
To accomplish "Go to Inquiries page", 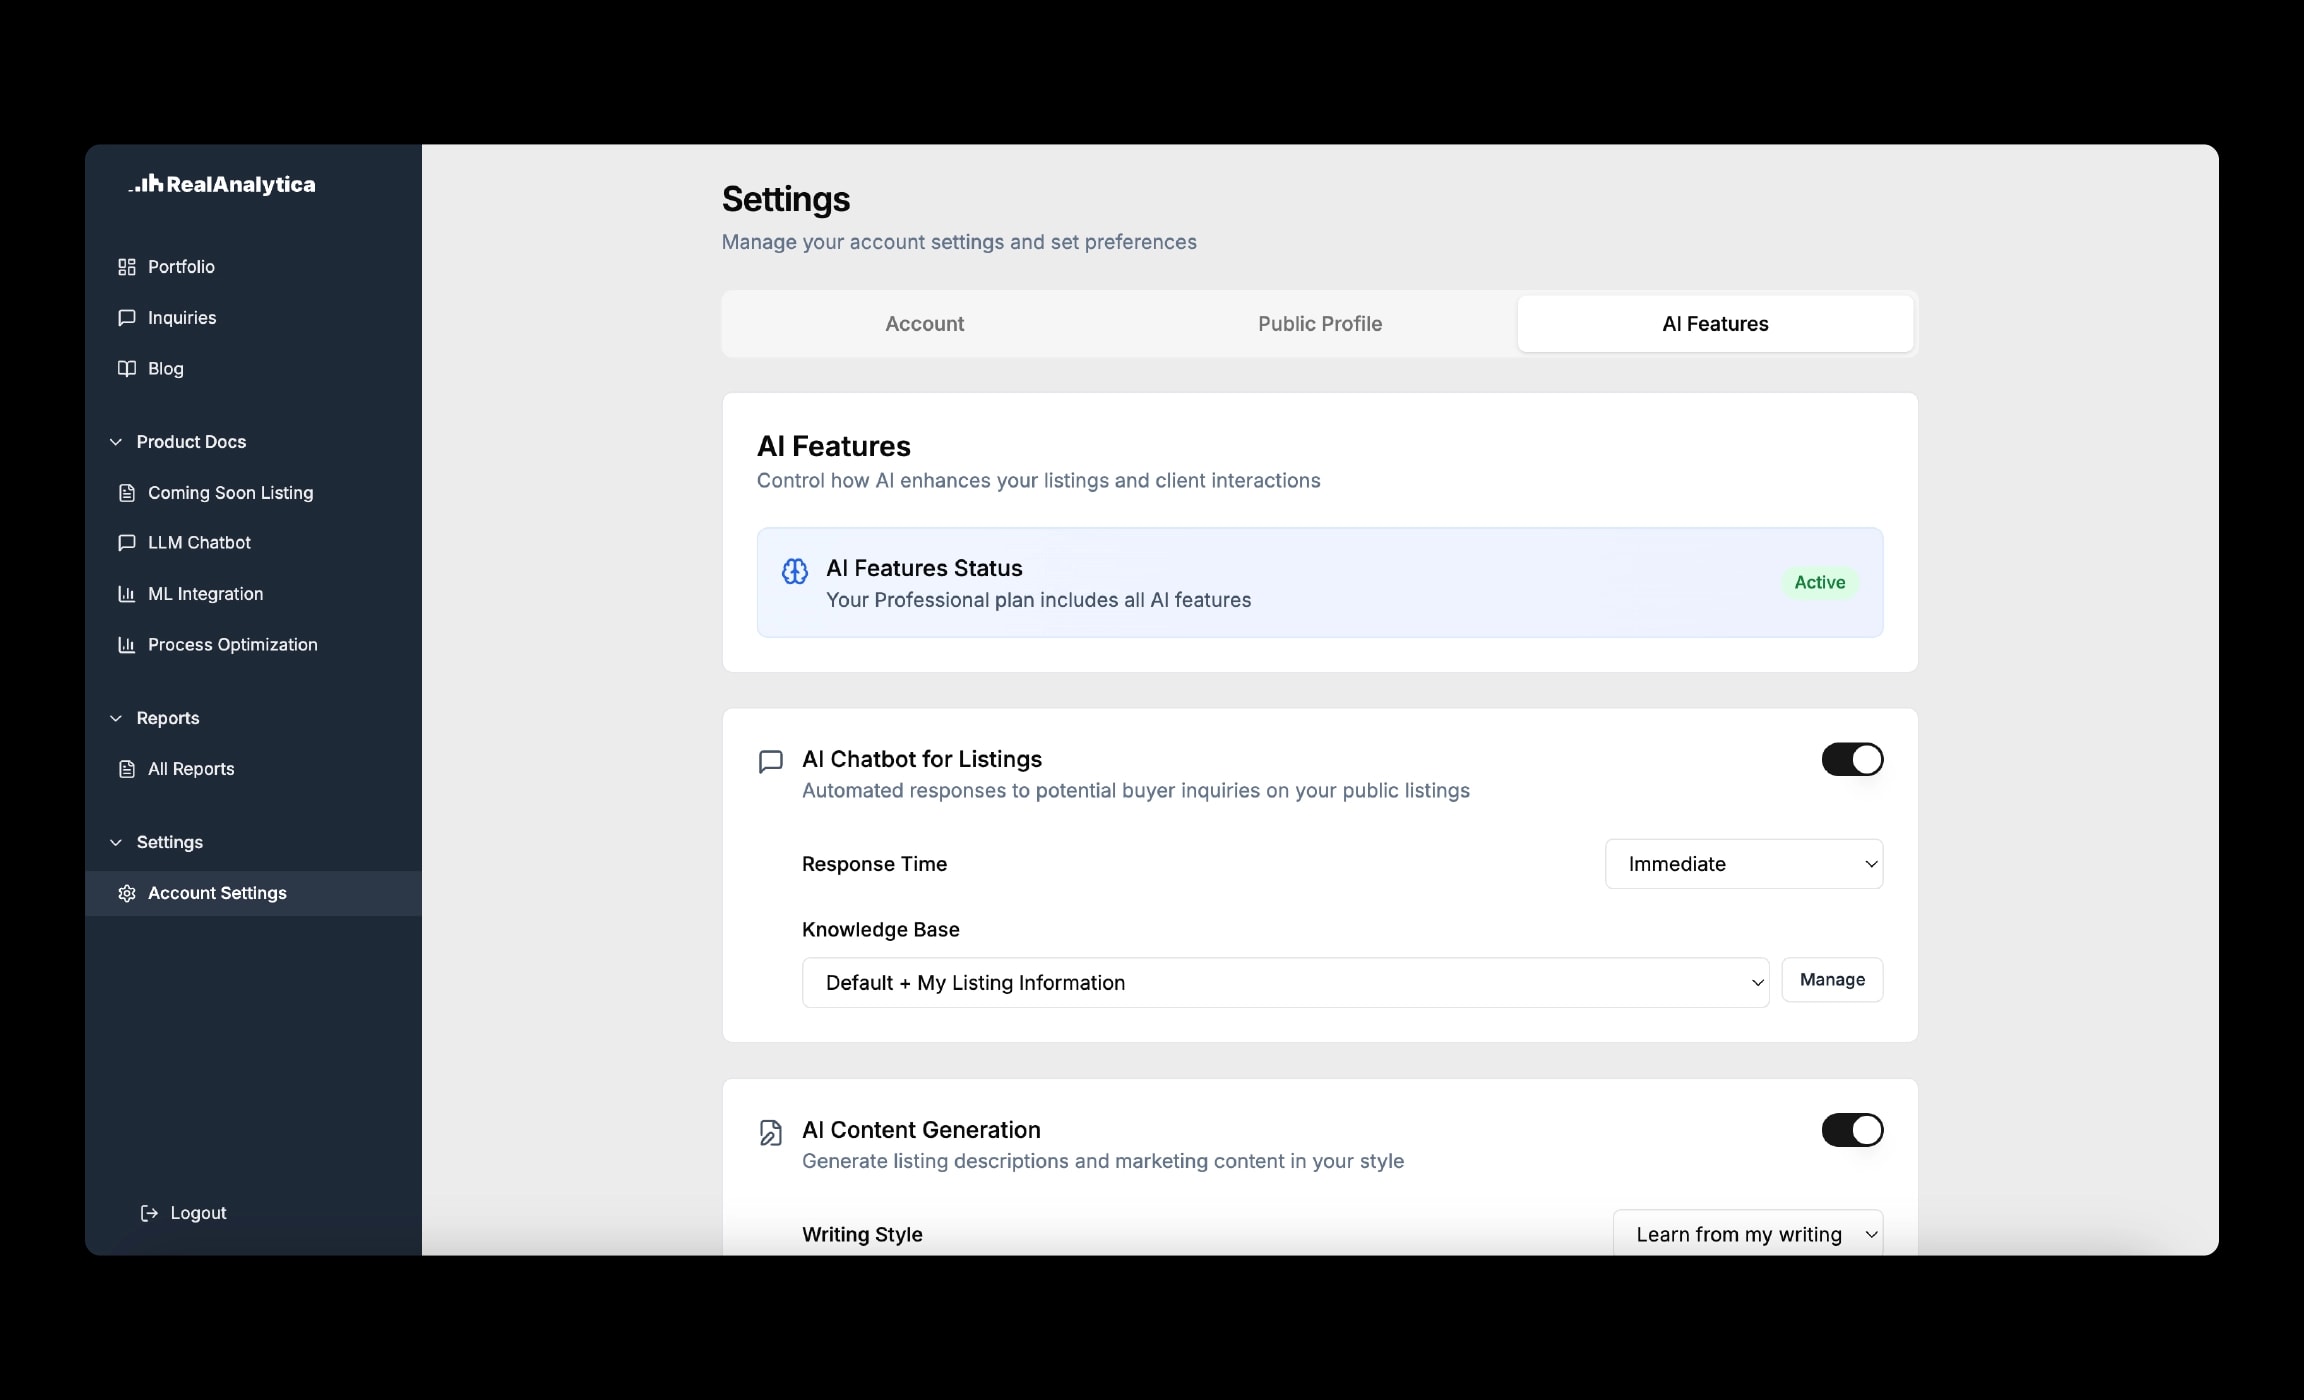I will [253, 318].
